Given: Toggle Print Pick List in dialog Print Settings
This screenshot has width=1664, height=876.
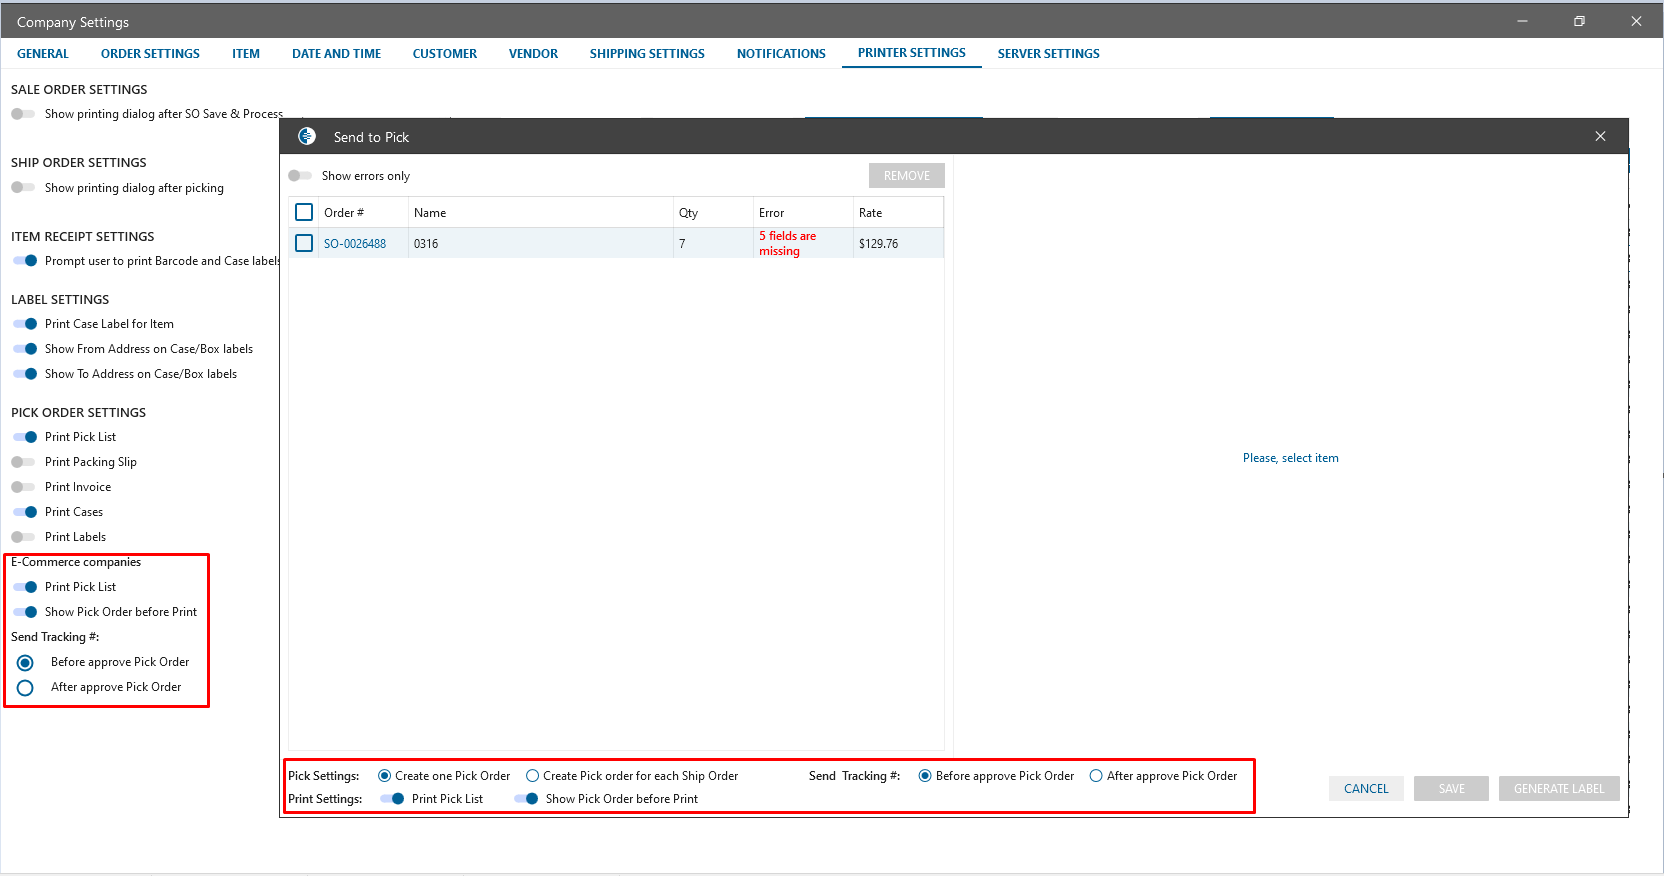Looking at the screenshot, I should 393,799.
